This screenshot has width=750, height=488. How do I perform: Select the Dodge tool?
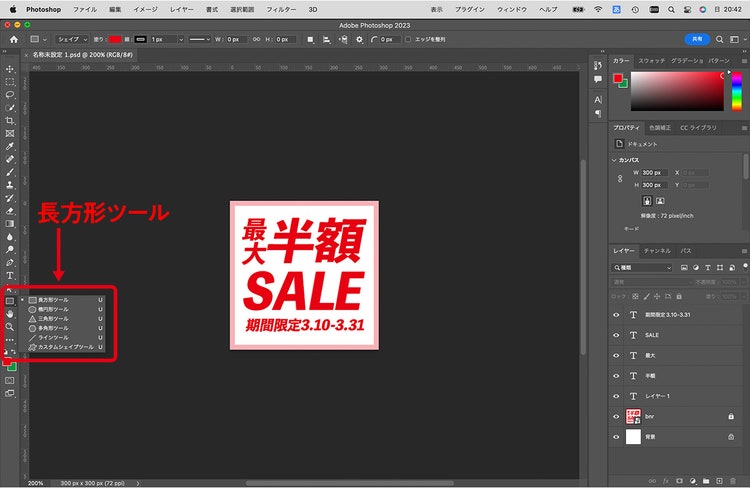(10, 250)
